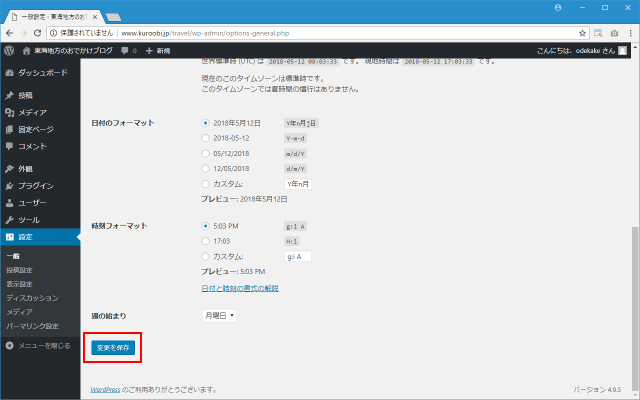Close the 一般設定 browser tab
The width and height of the screenshot is (640, 400).
point(95,17)
